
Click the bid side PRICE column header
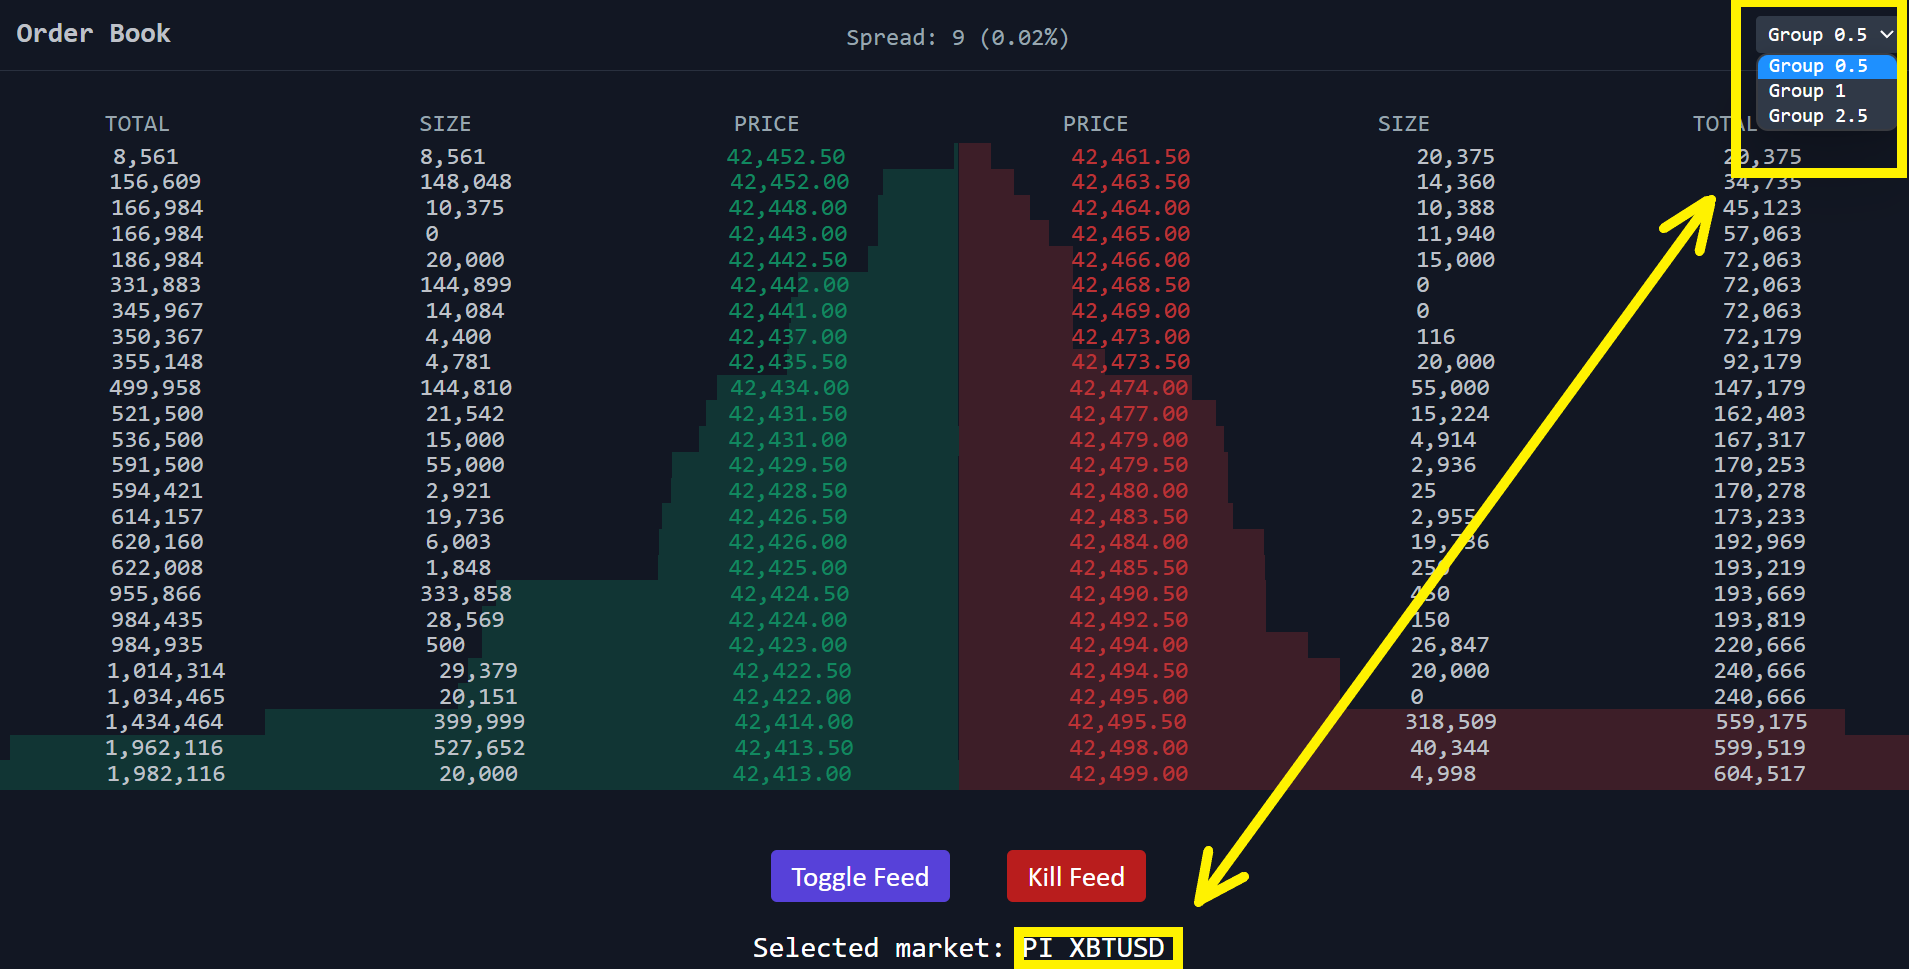pyautogui.click(x=767, y=124)
